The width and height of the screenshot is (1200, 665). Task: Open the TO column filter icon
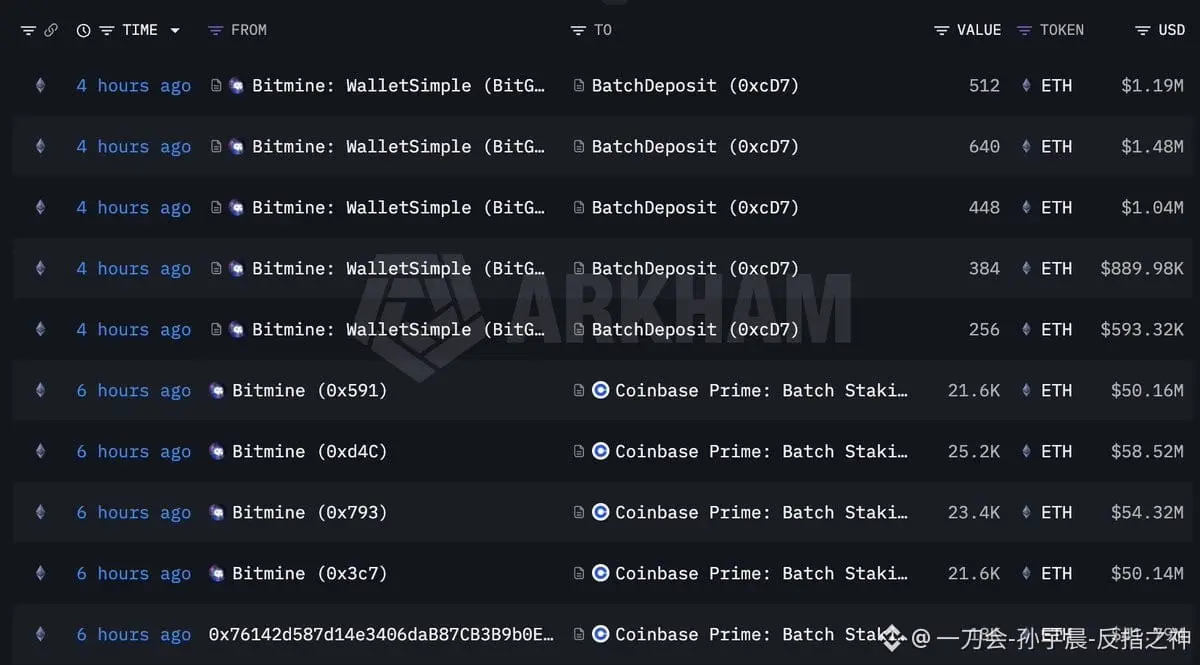tap(578, 30)
